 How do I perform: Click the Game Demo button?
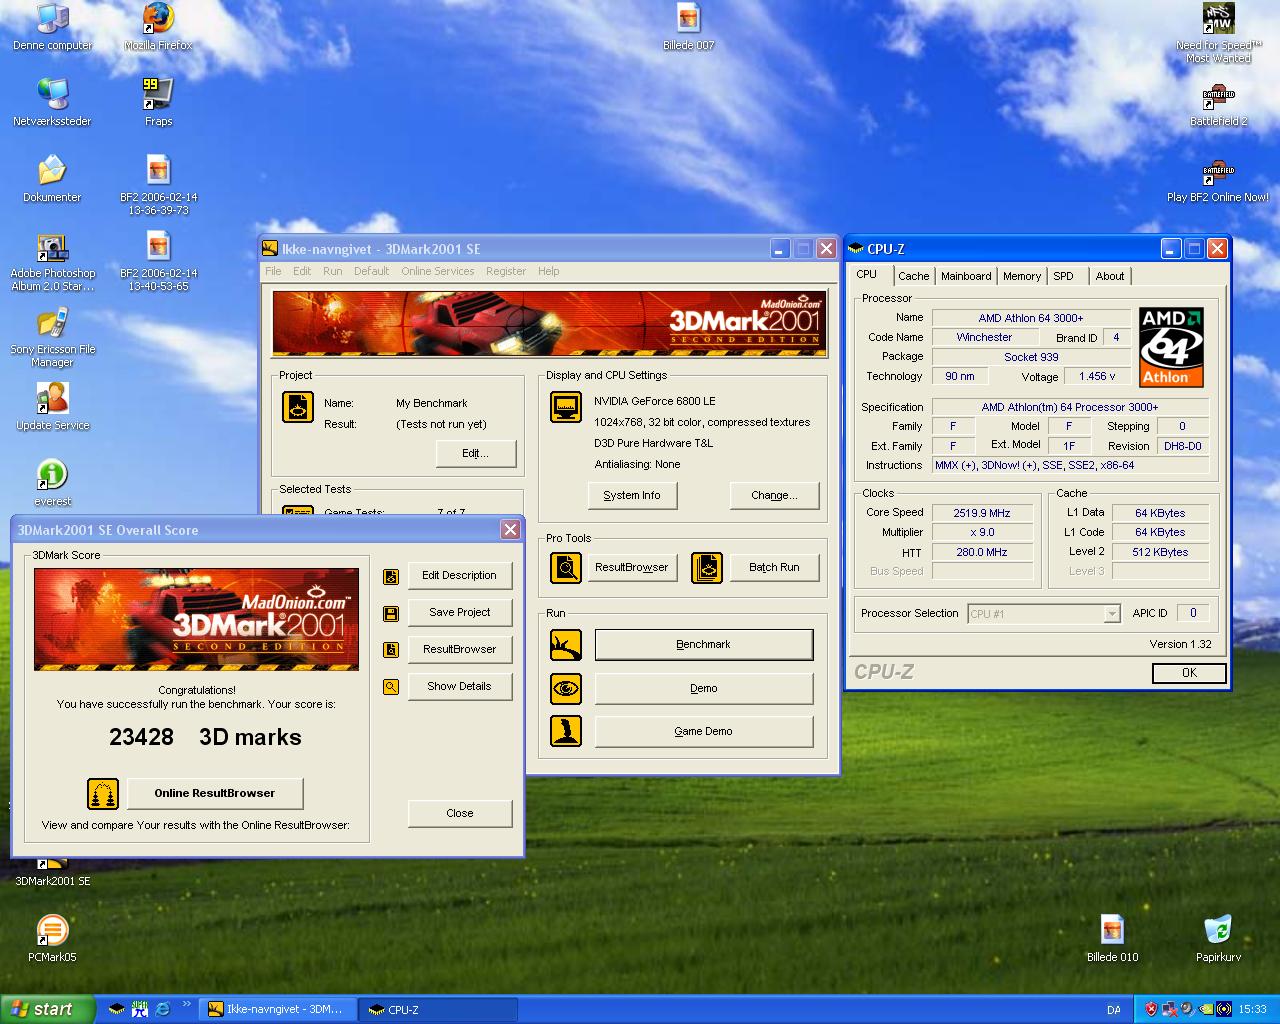point(704,732)
